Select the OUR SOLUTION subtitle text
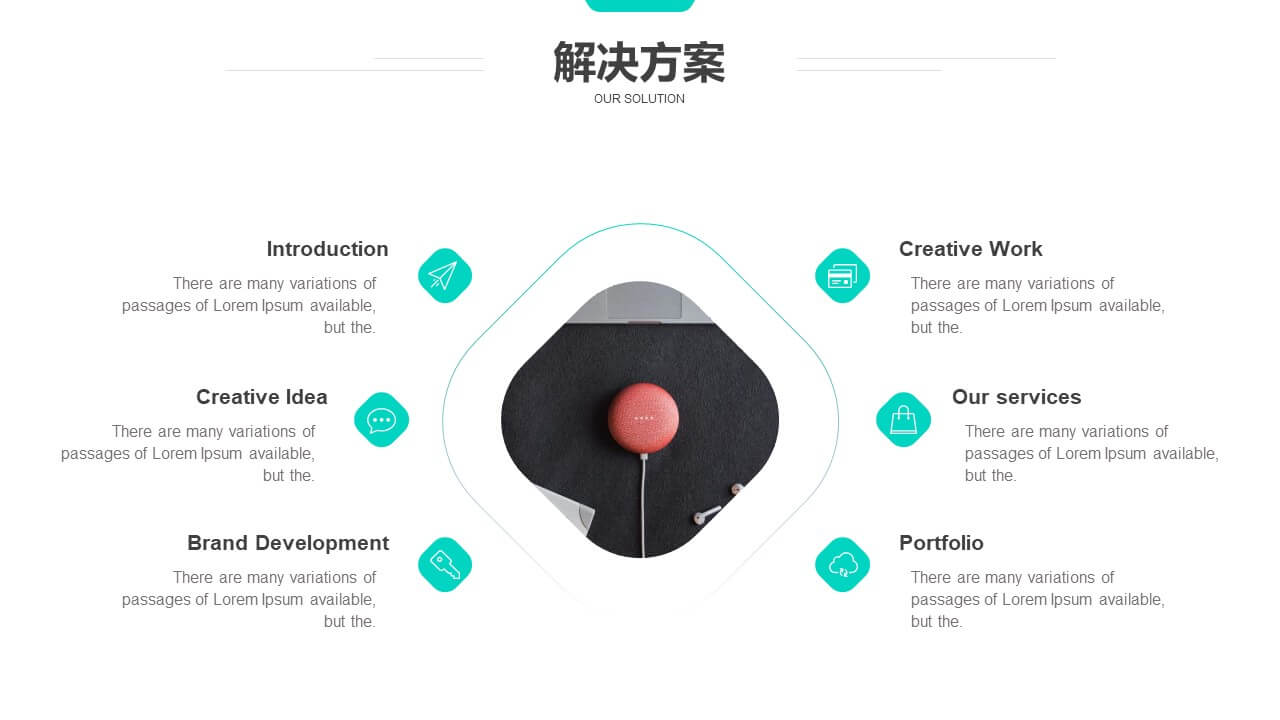The height and width of the screenshot is (720, 1280). tap(640, 99)
